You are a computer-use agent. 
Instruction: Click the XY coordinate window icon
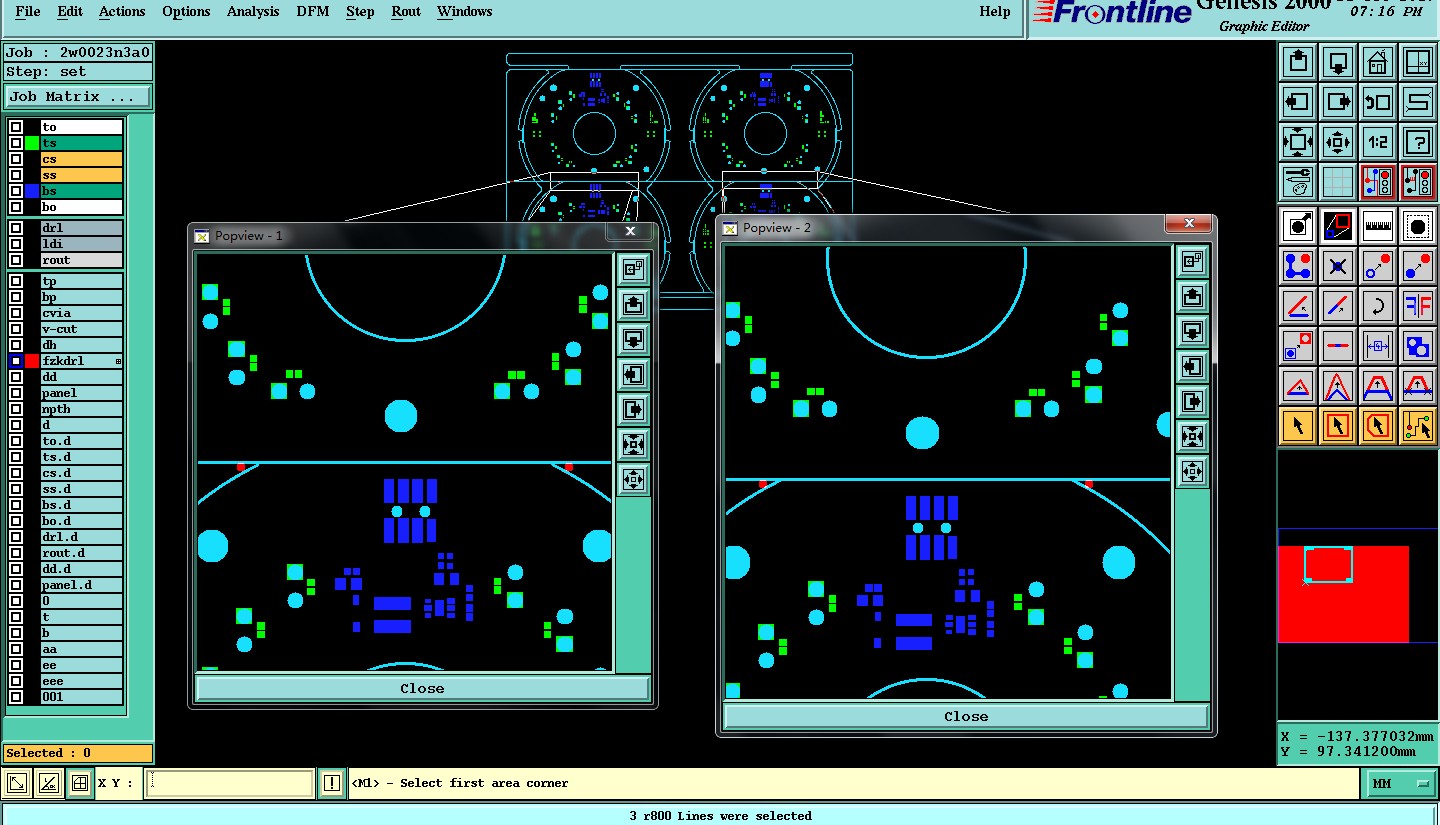tap(1417, 62)
